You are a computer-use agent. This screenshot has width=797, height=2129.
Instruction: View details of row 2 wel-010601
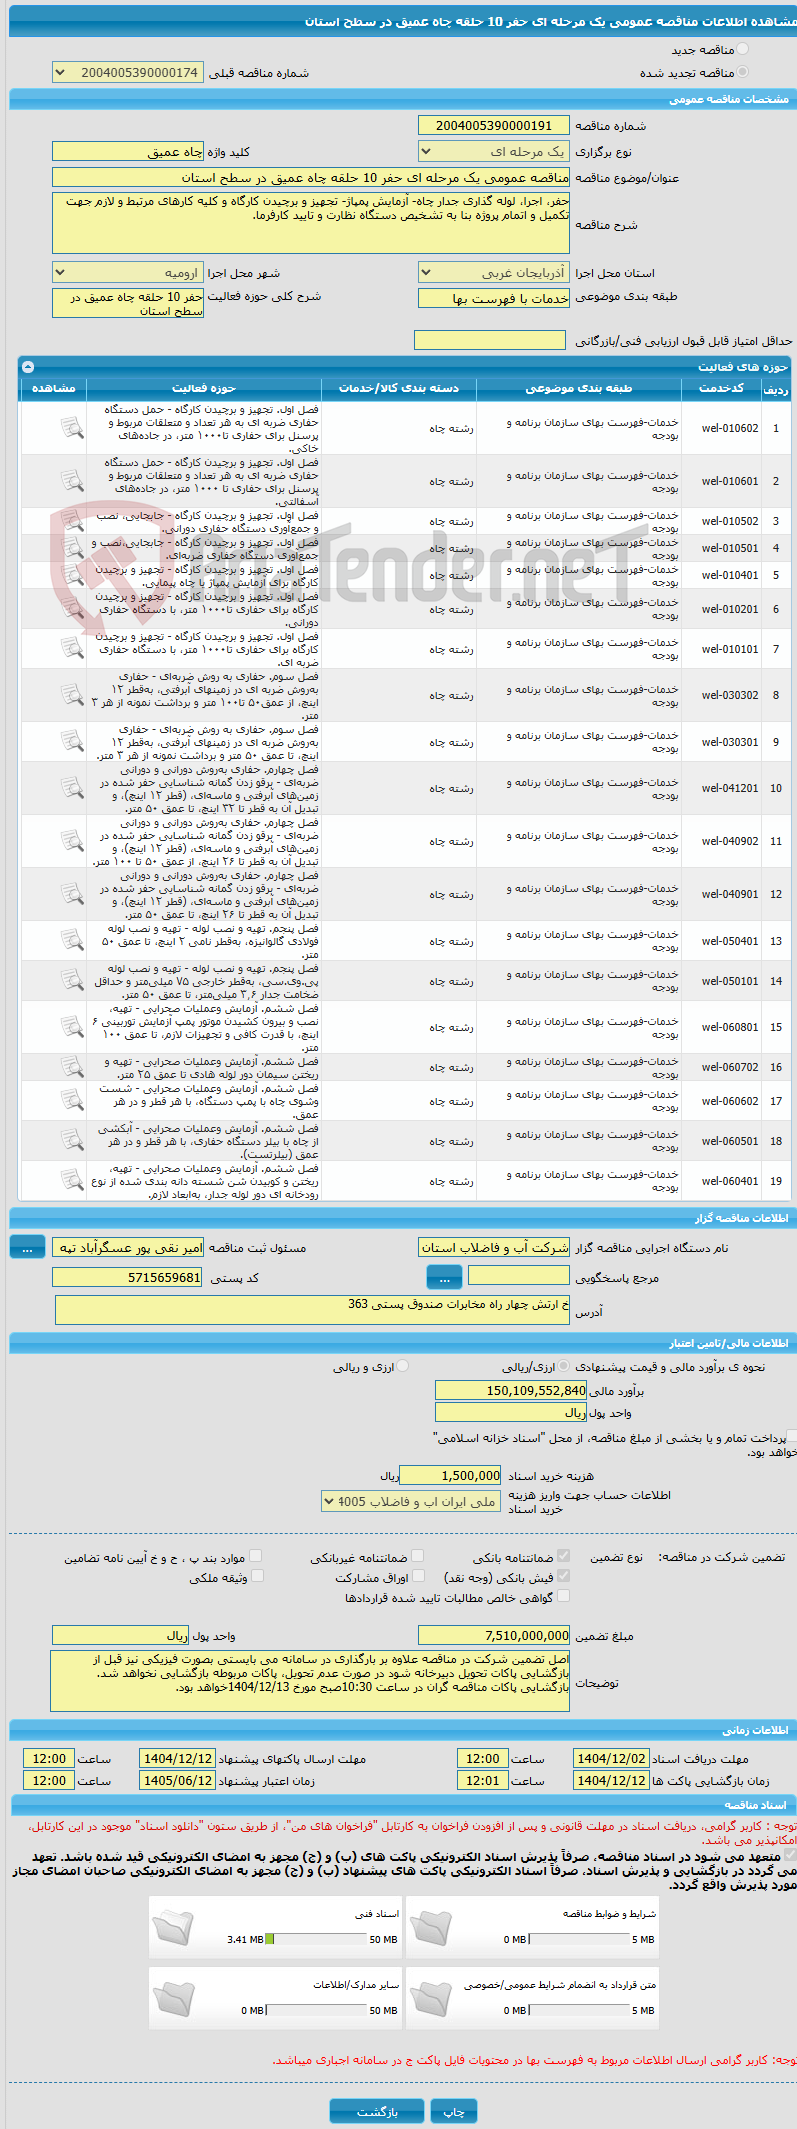72,481
